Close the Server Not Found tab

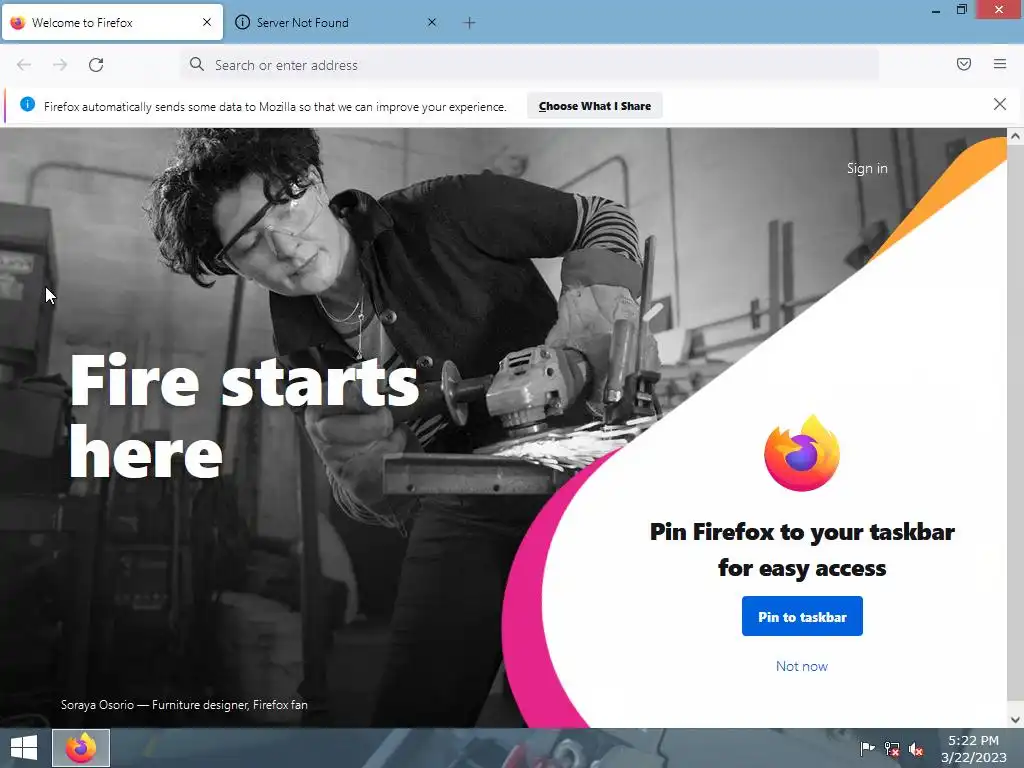[432, 23]
